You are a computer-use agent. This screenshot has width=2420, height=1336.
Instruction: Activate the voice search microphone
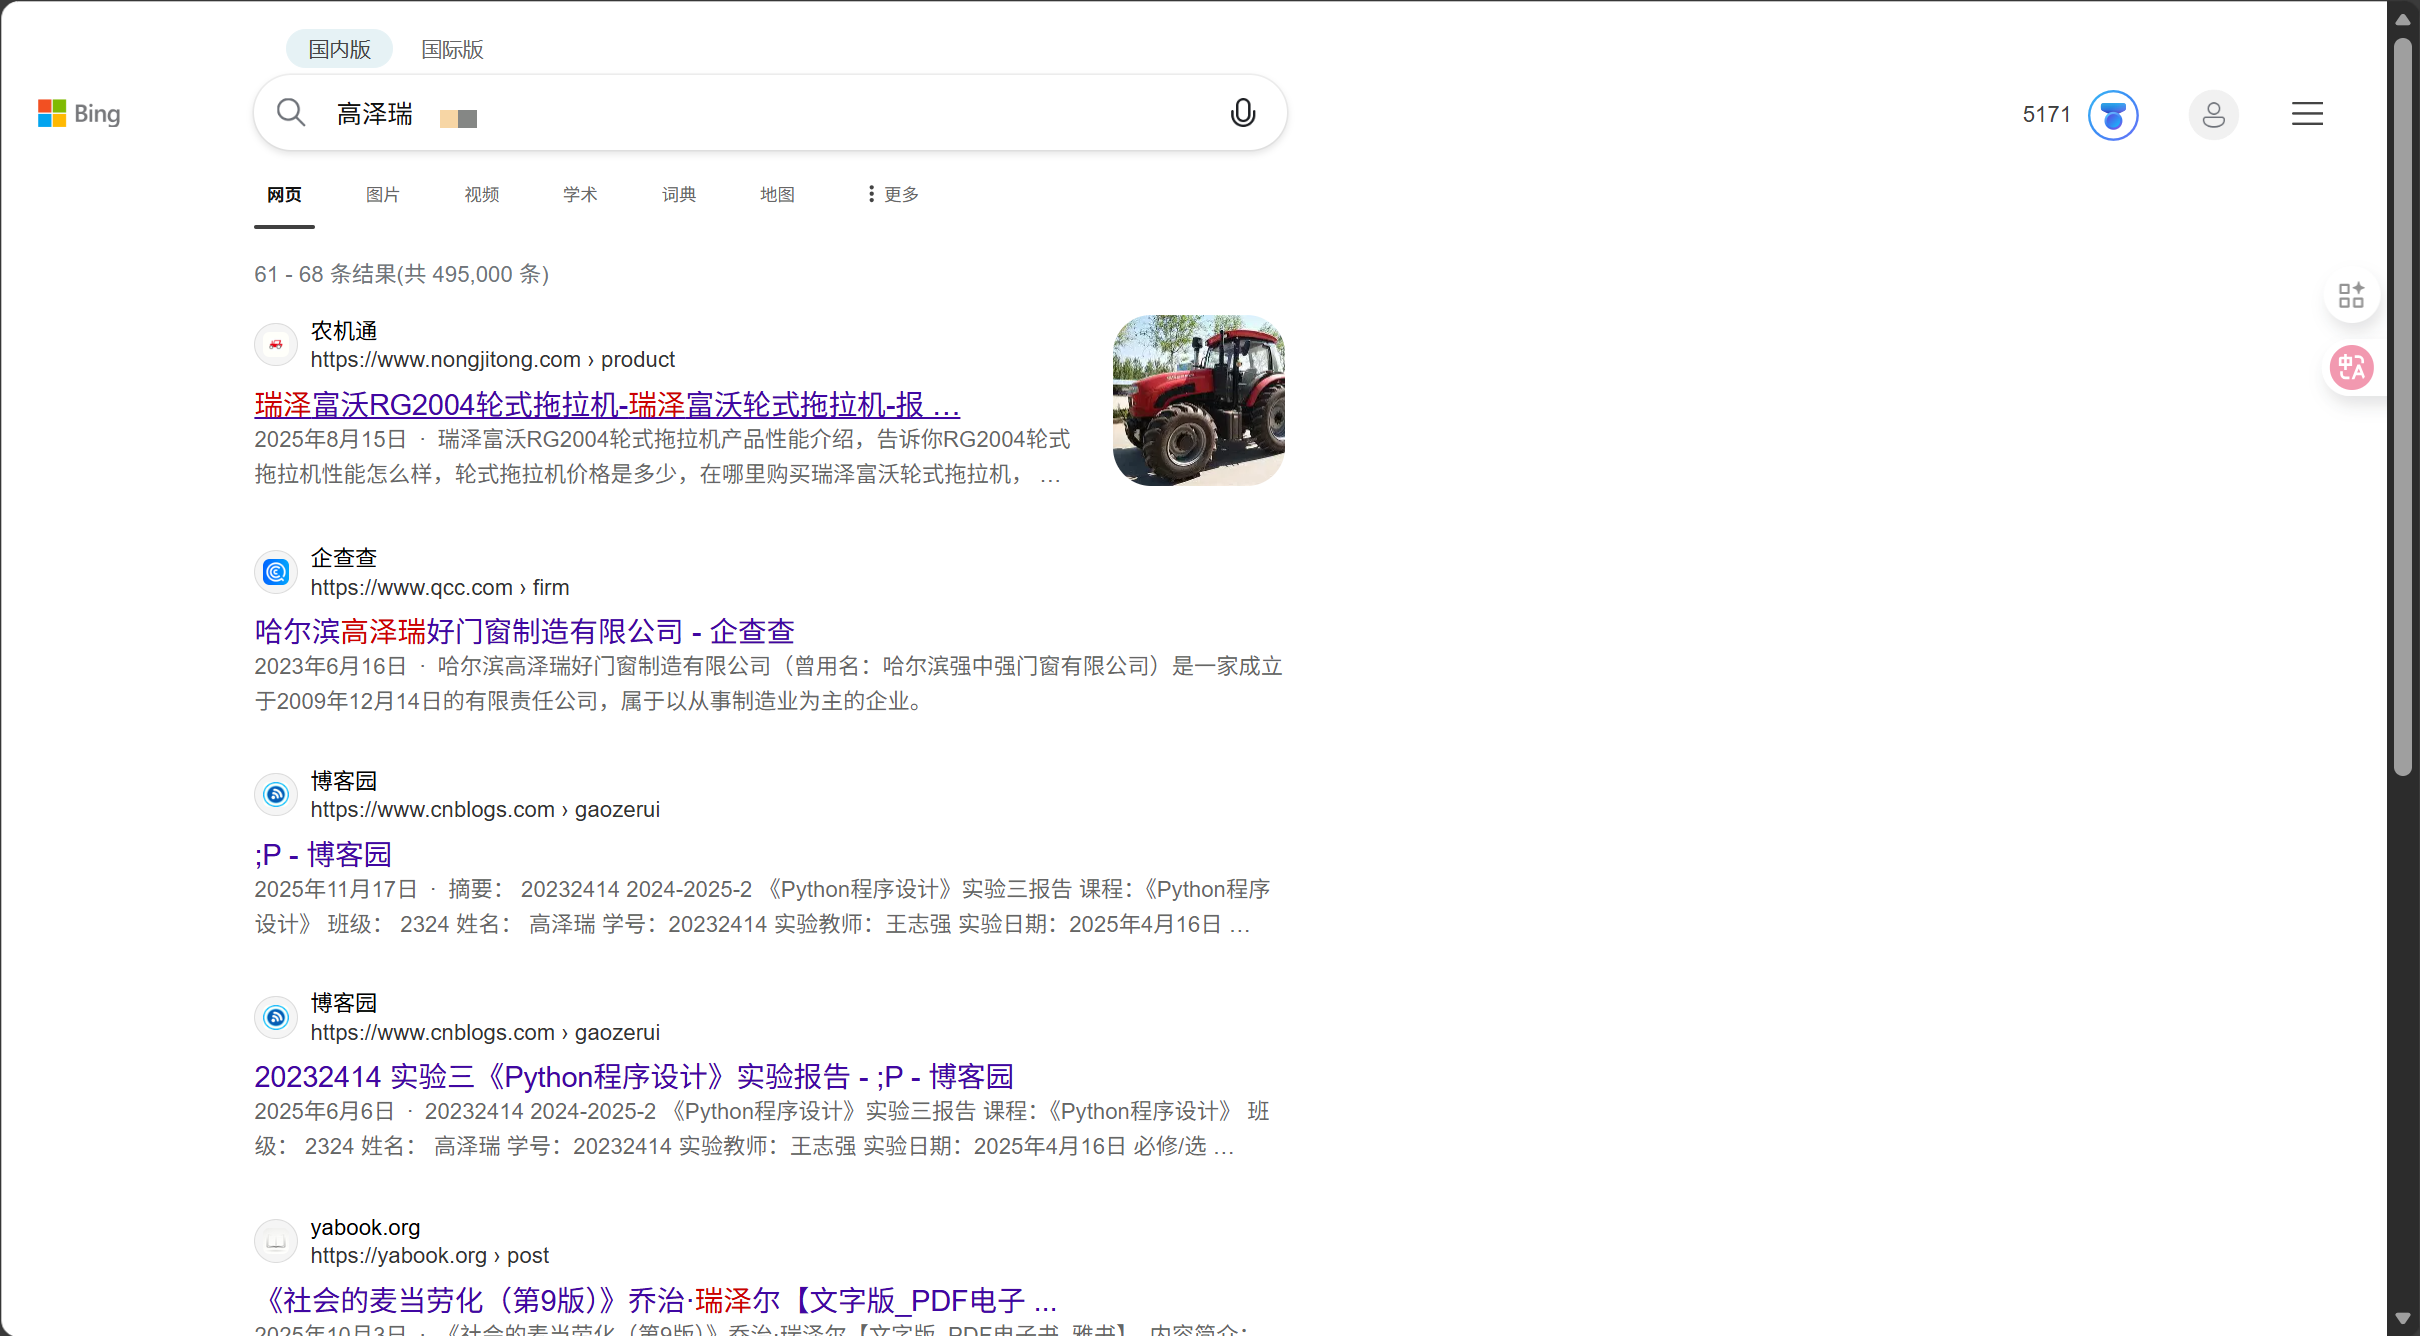(1242, 112)
